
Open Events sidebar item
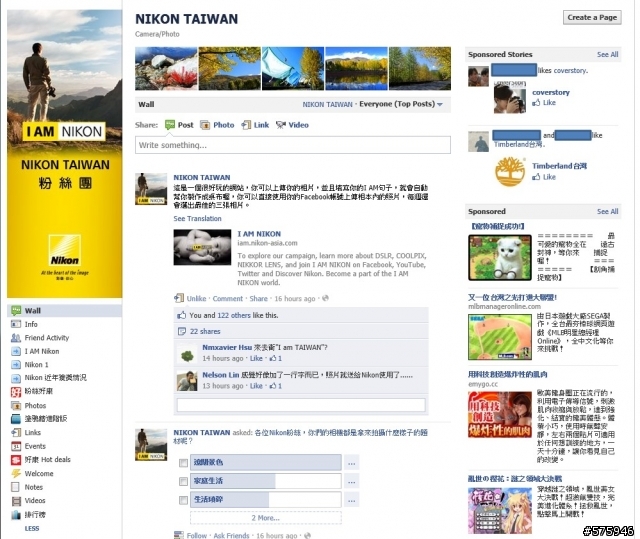click(x=35, y=446)
